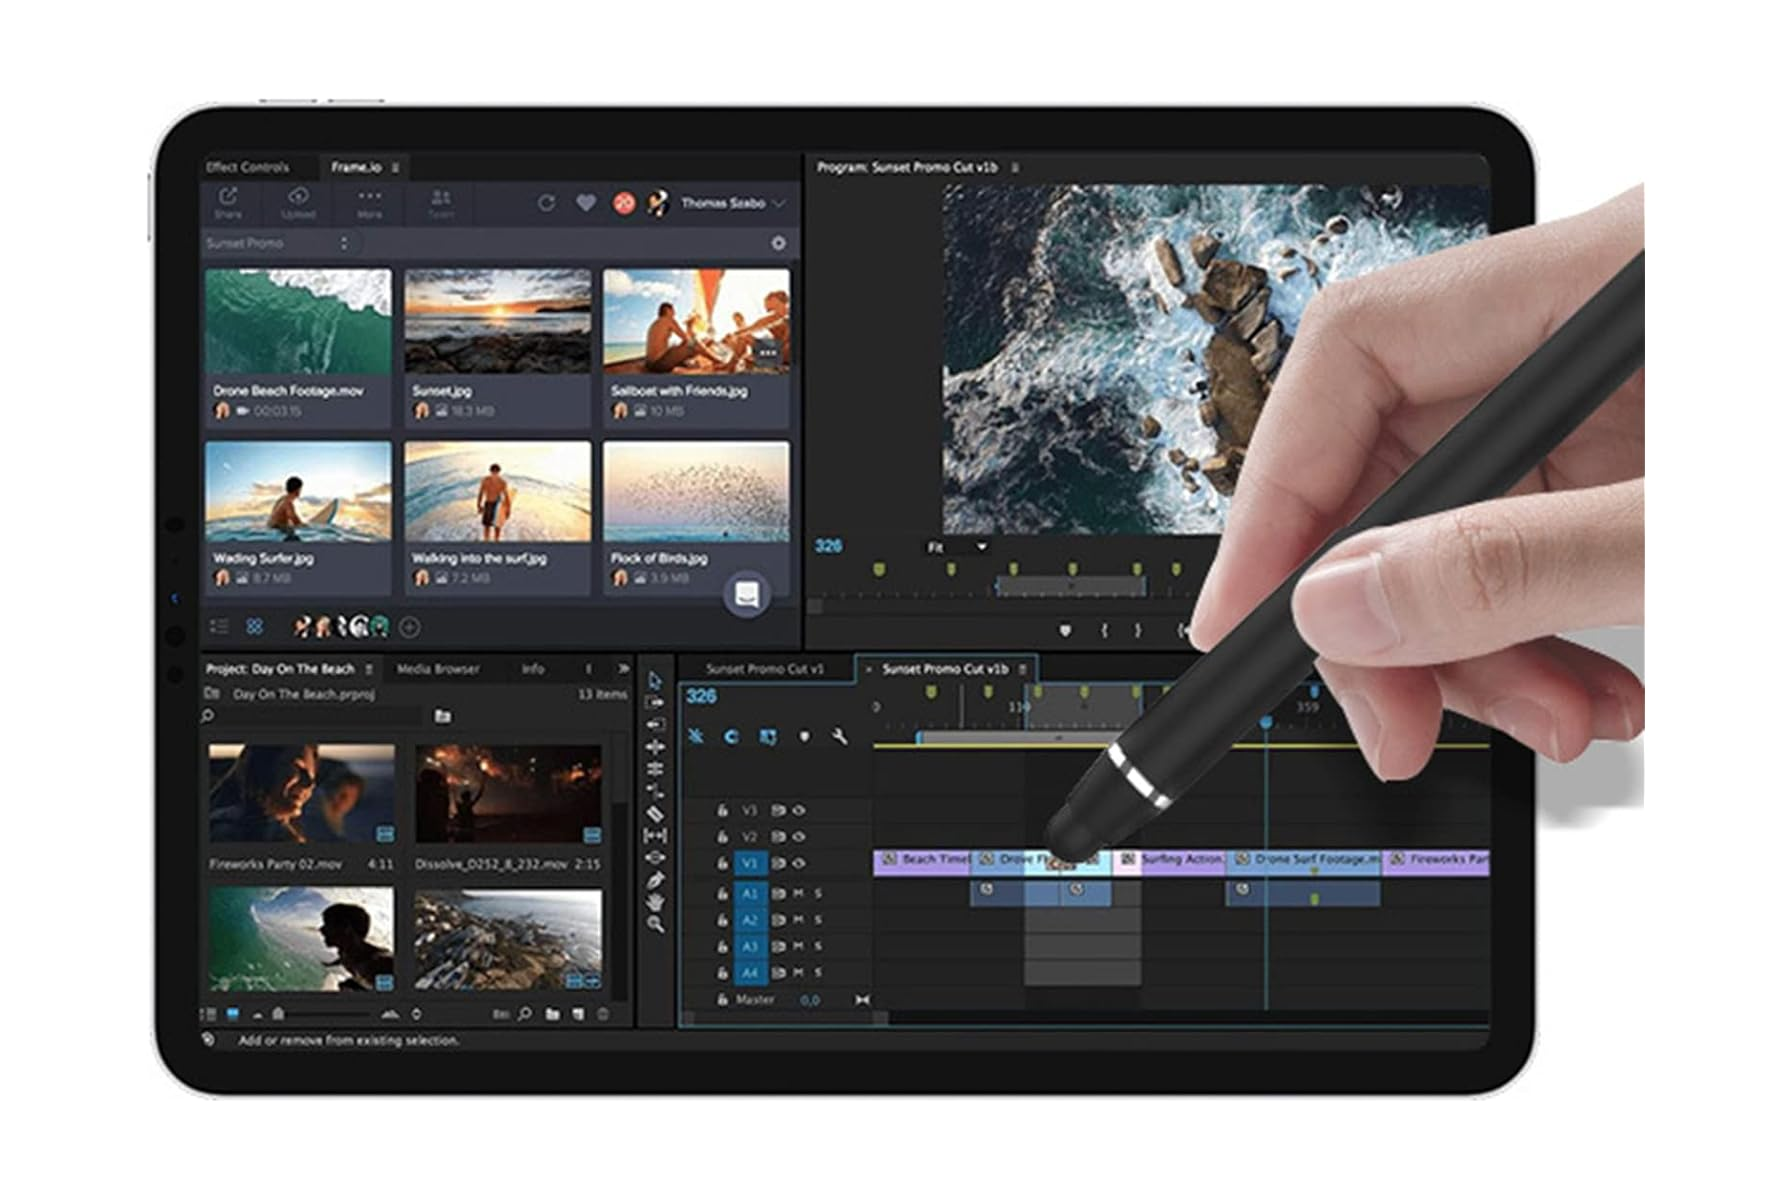Click the heart icon in Frame.io
The width and height of the screenshot is (1790, 1200).
pyautogui.click(x=586, y=203)
